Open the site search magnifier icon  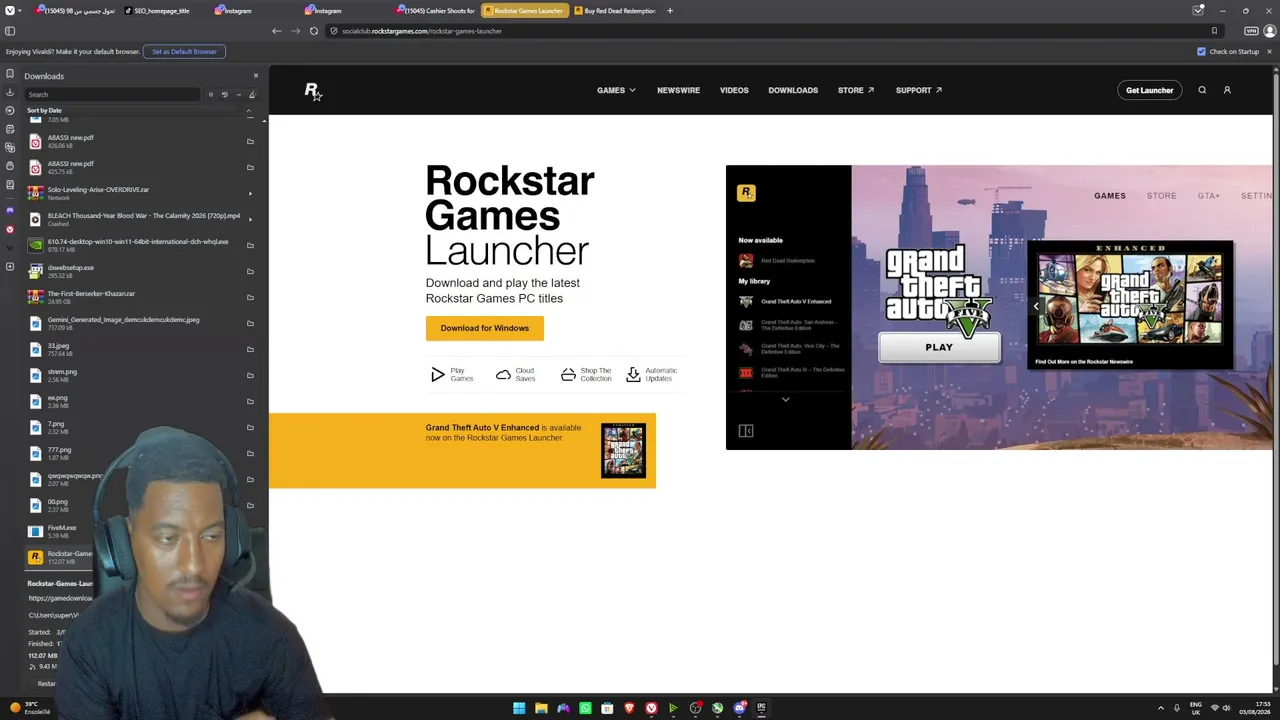click(1202, 90)
